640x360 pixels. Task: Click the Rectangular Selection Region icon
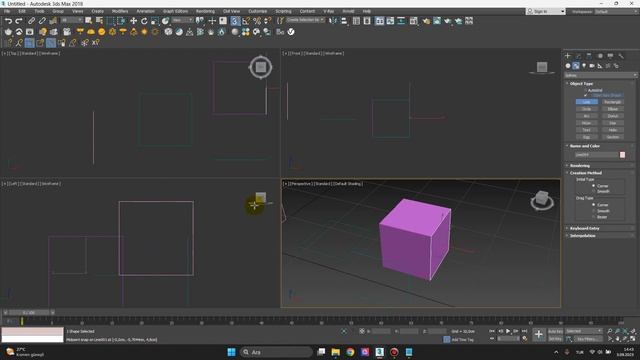coord(110,21)
